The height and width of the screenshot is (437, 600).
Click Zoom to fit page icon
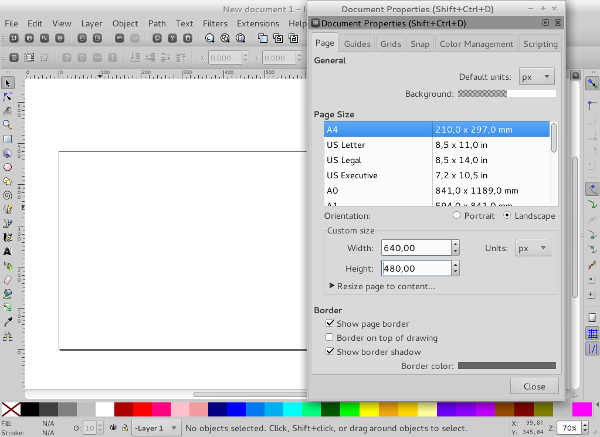coord(240,38)
